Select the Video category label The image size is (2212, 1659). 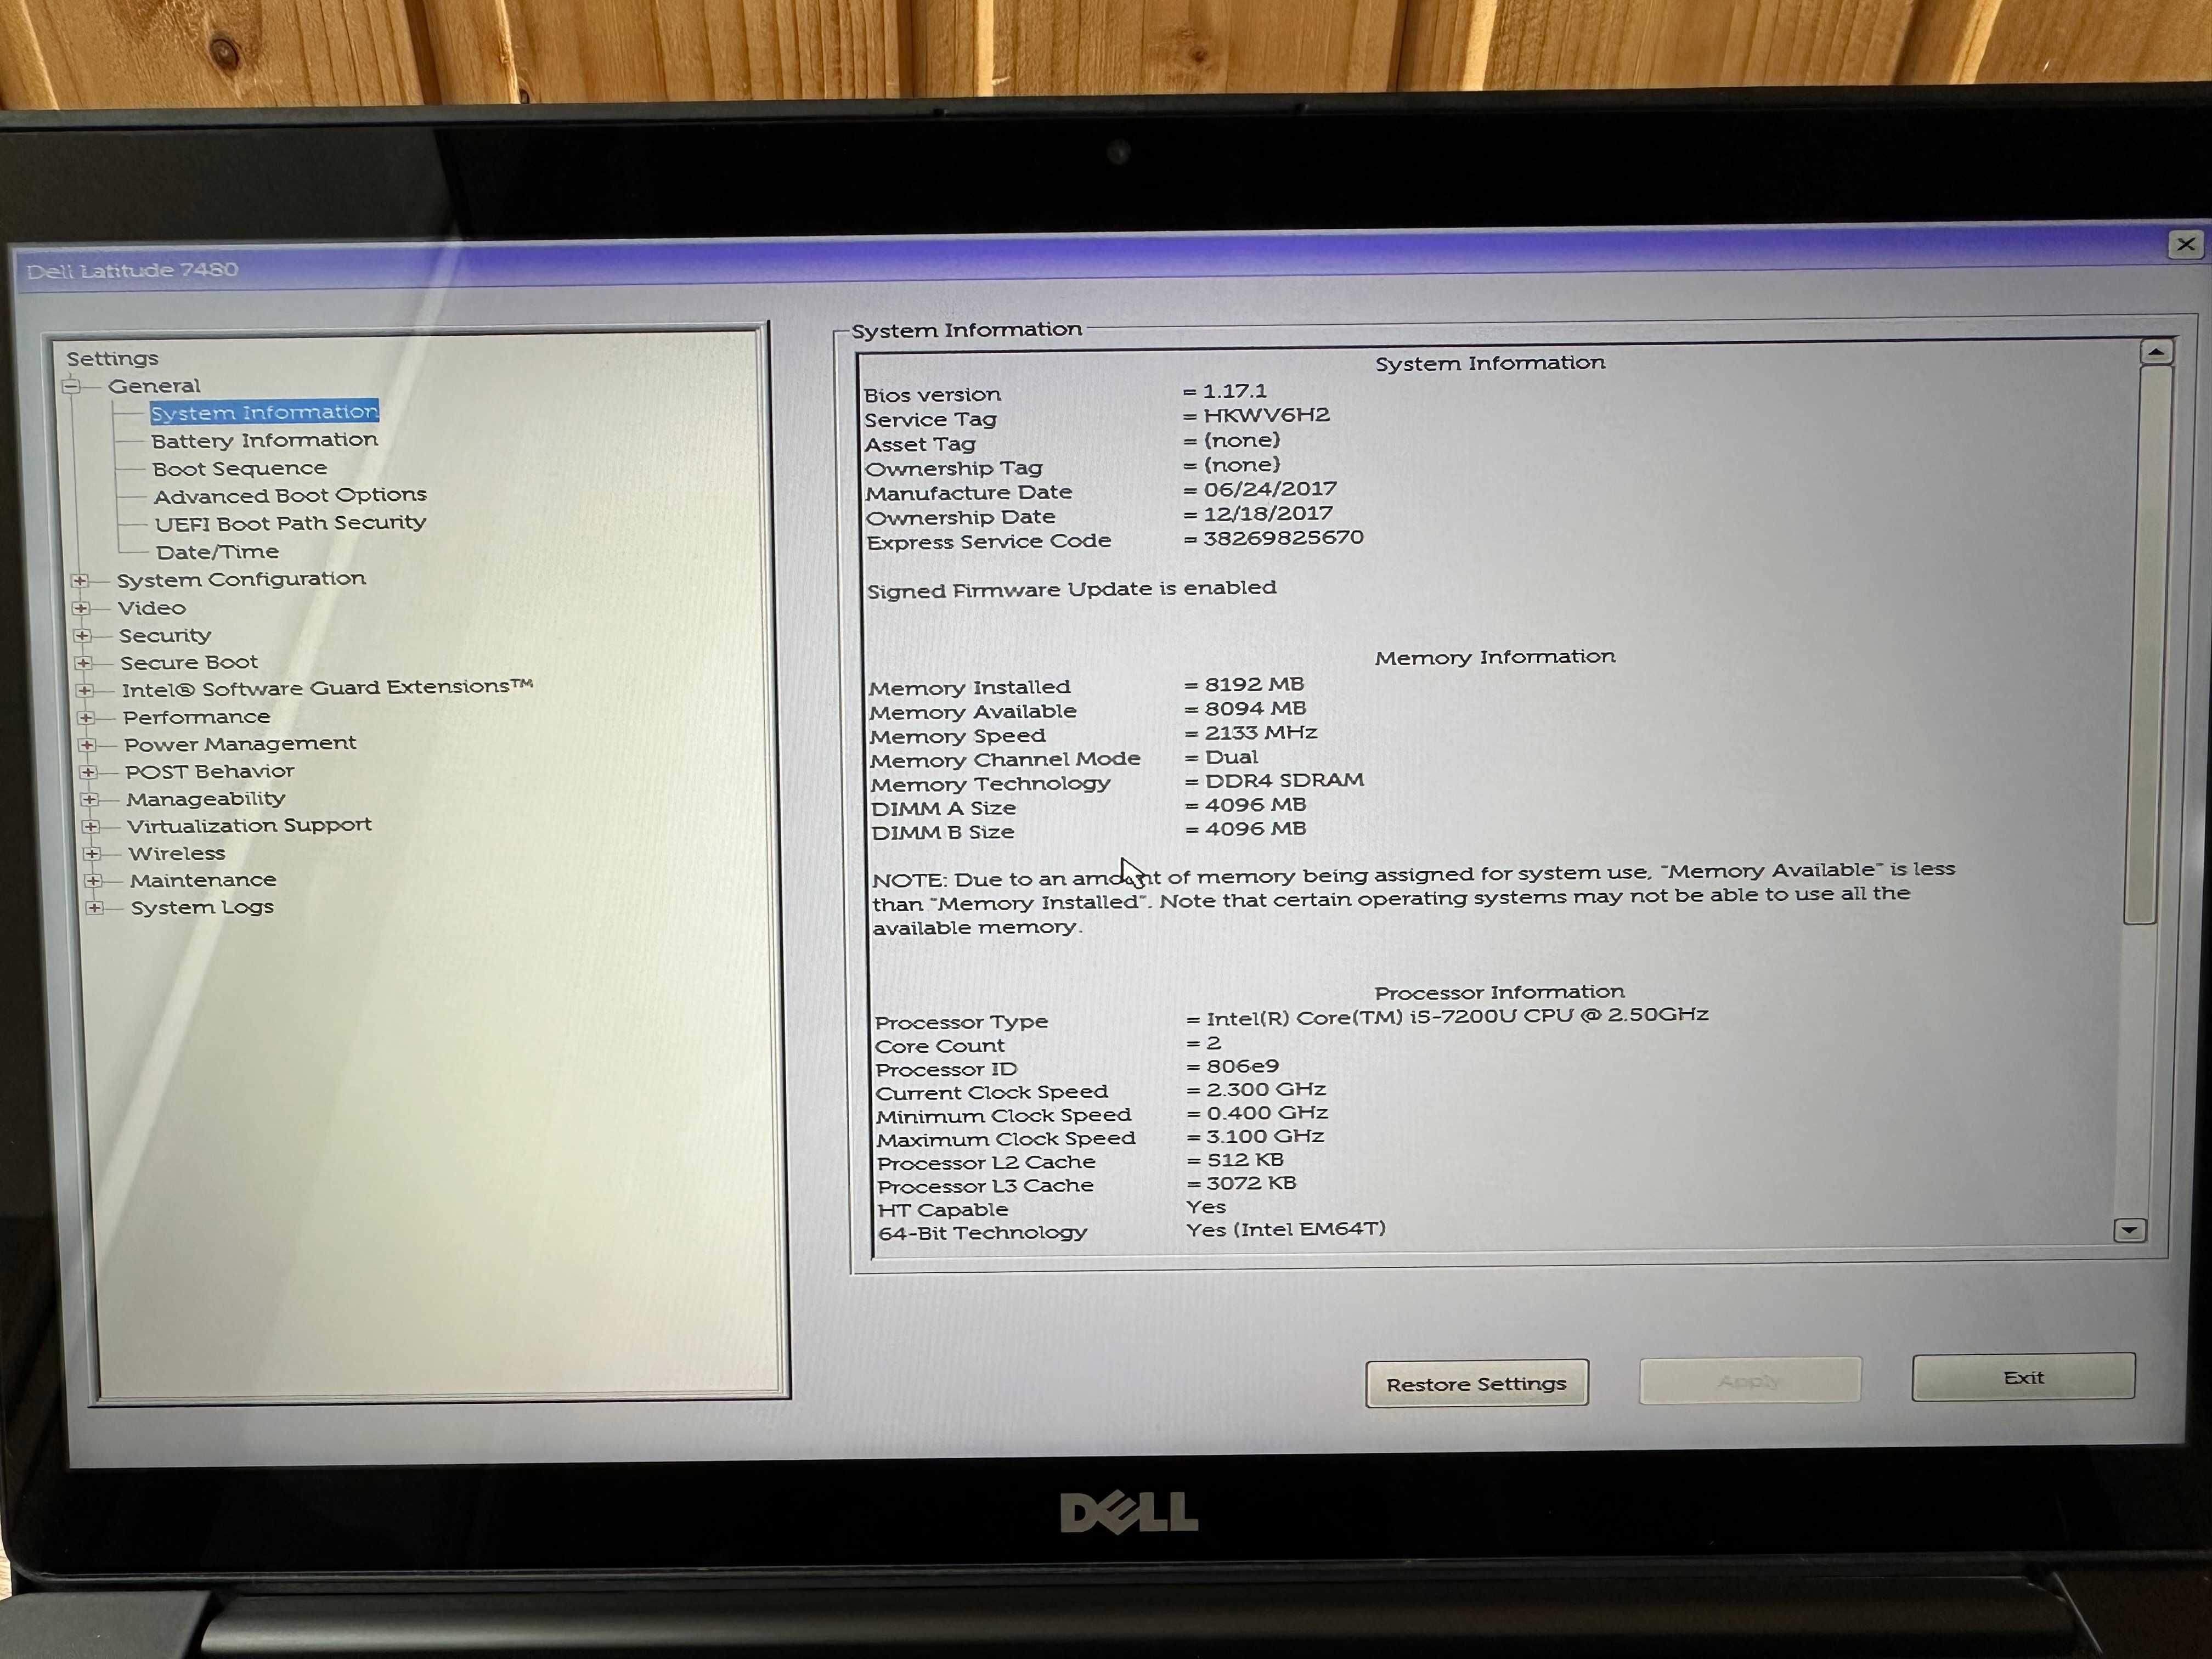pyautogui.click(x=151, y=608)
